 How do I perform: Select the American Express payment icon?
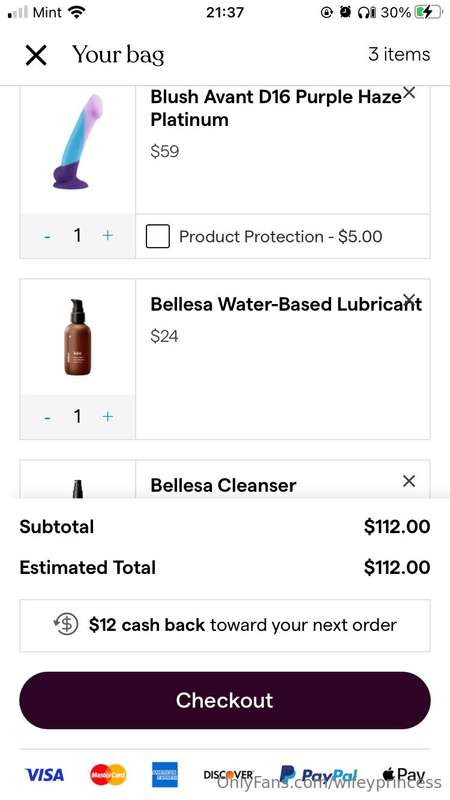pyautogui.click(x=165, y=774)
